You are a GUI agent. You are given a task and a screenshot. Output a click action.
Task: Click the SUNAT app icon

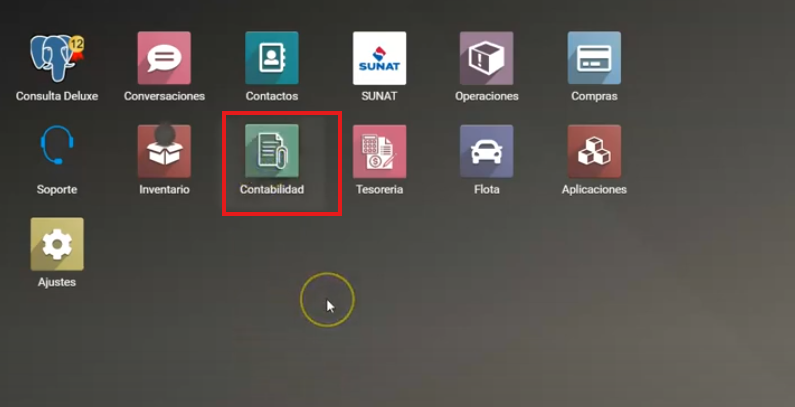coord(379,58)
